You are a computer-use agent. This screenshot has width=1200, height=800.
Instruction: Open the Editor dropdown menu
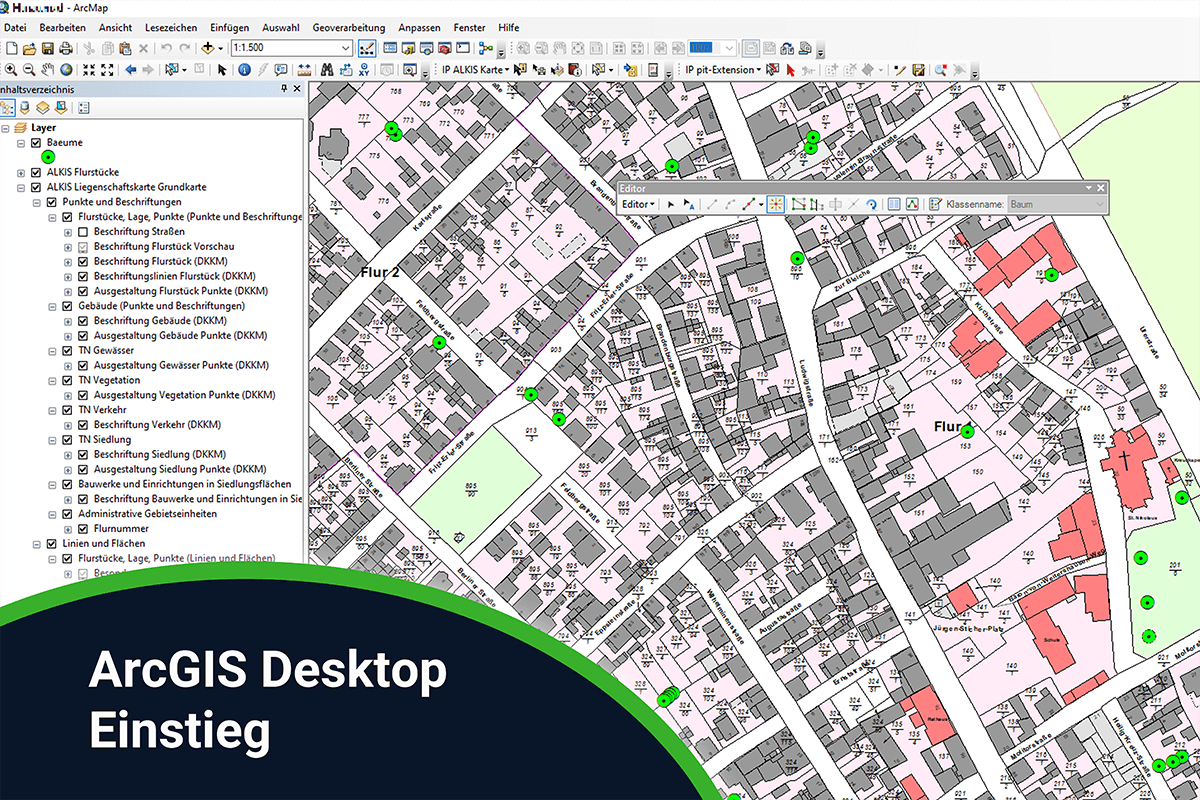point(637,203)
